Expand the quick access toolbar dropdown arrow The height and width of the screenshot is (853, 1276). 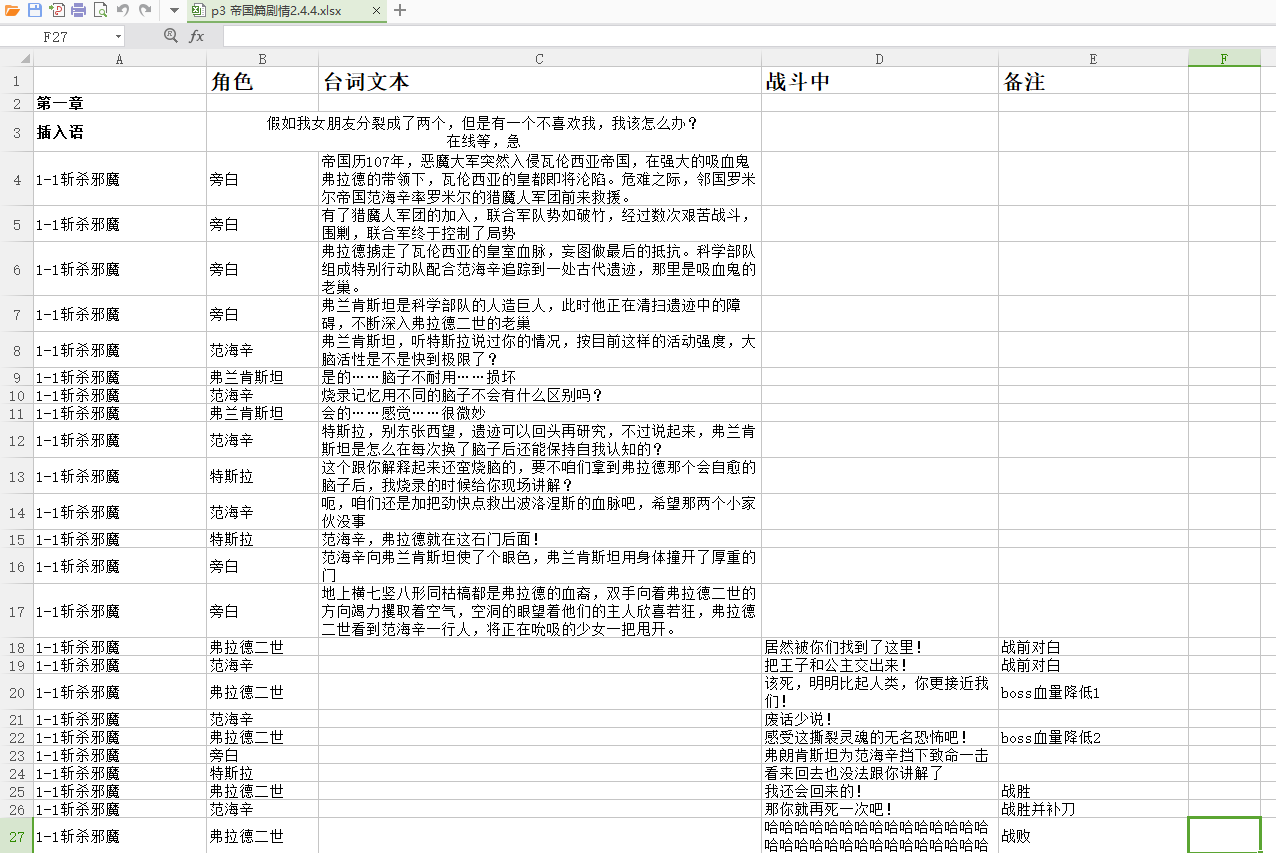tap(174, 11)
